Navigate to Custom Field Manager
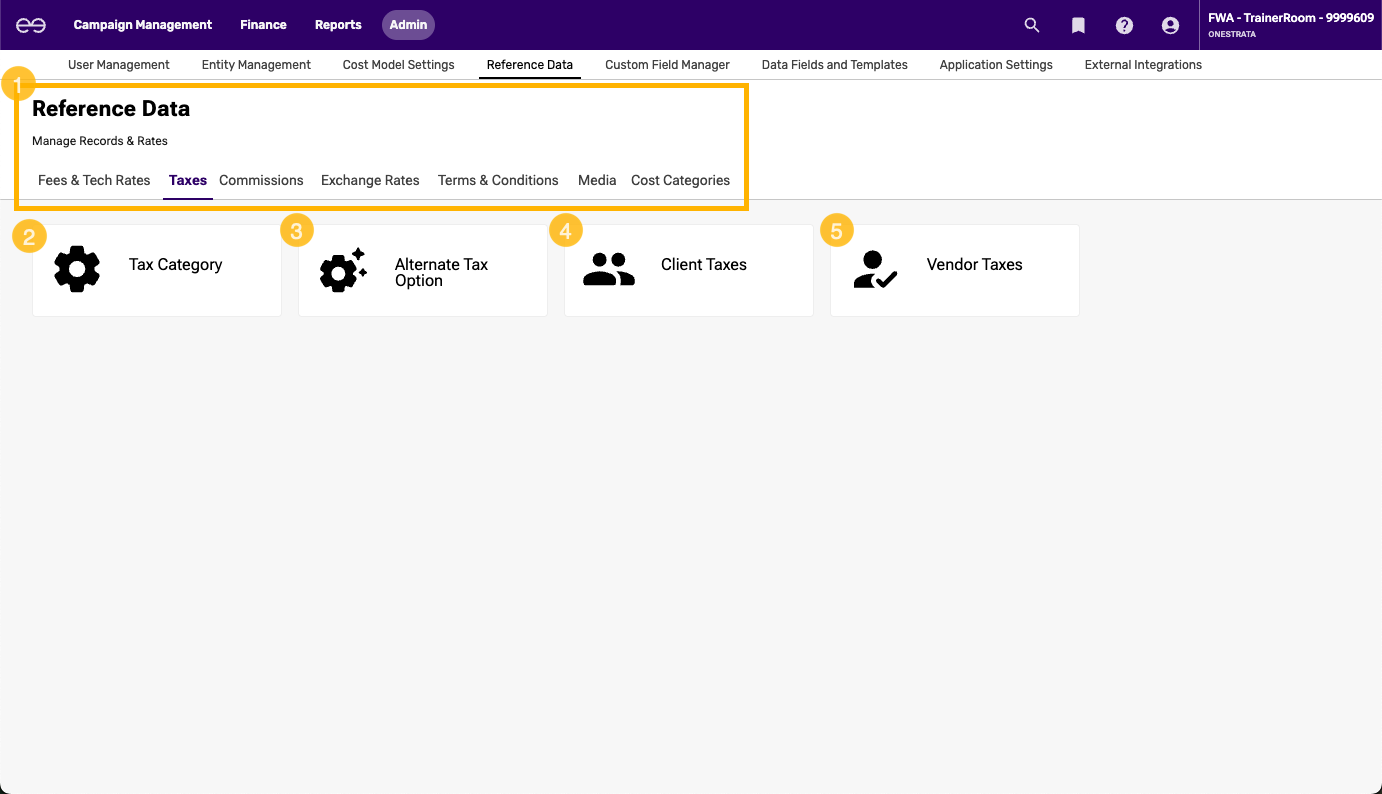 tap(667, 65)
